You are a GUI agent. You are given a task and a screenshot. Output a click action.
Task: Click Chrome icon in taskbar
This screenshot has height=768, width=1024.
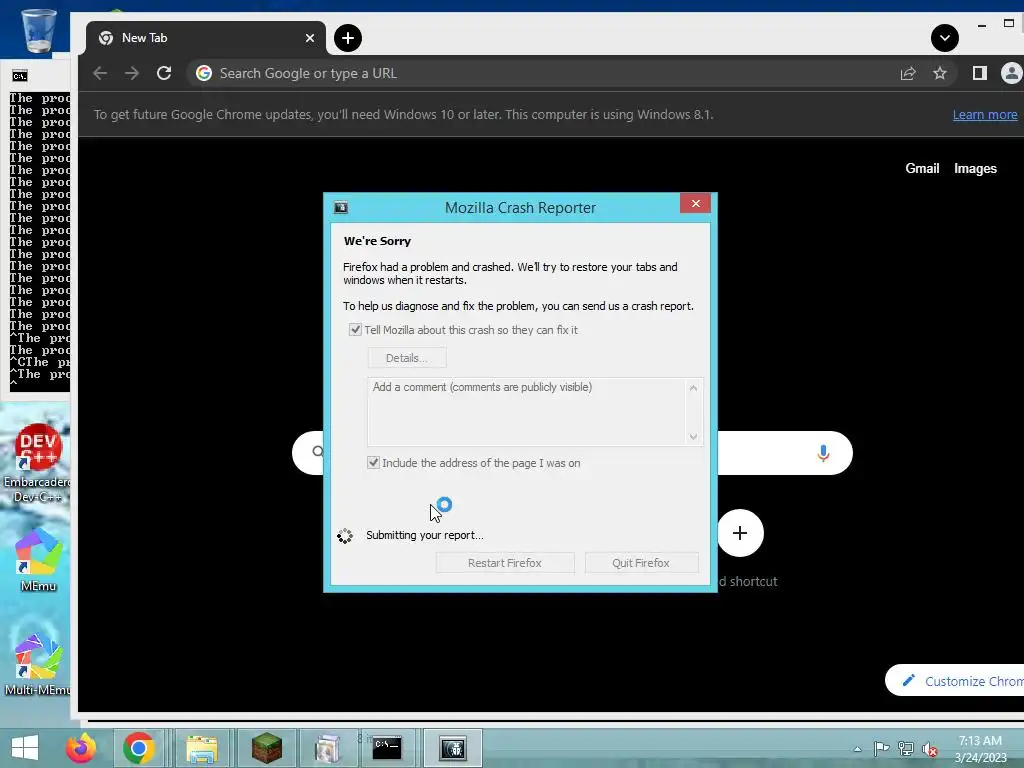point(138,748)
